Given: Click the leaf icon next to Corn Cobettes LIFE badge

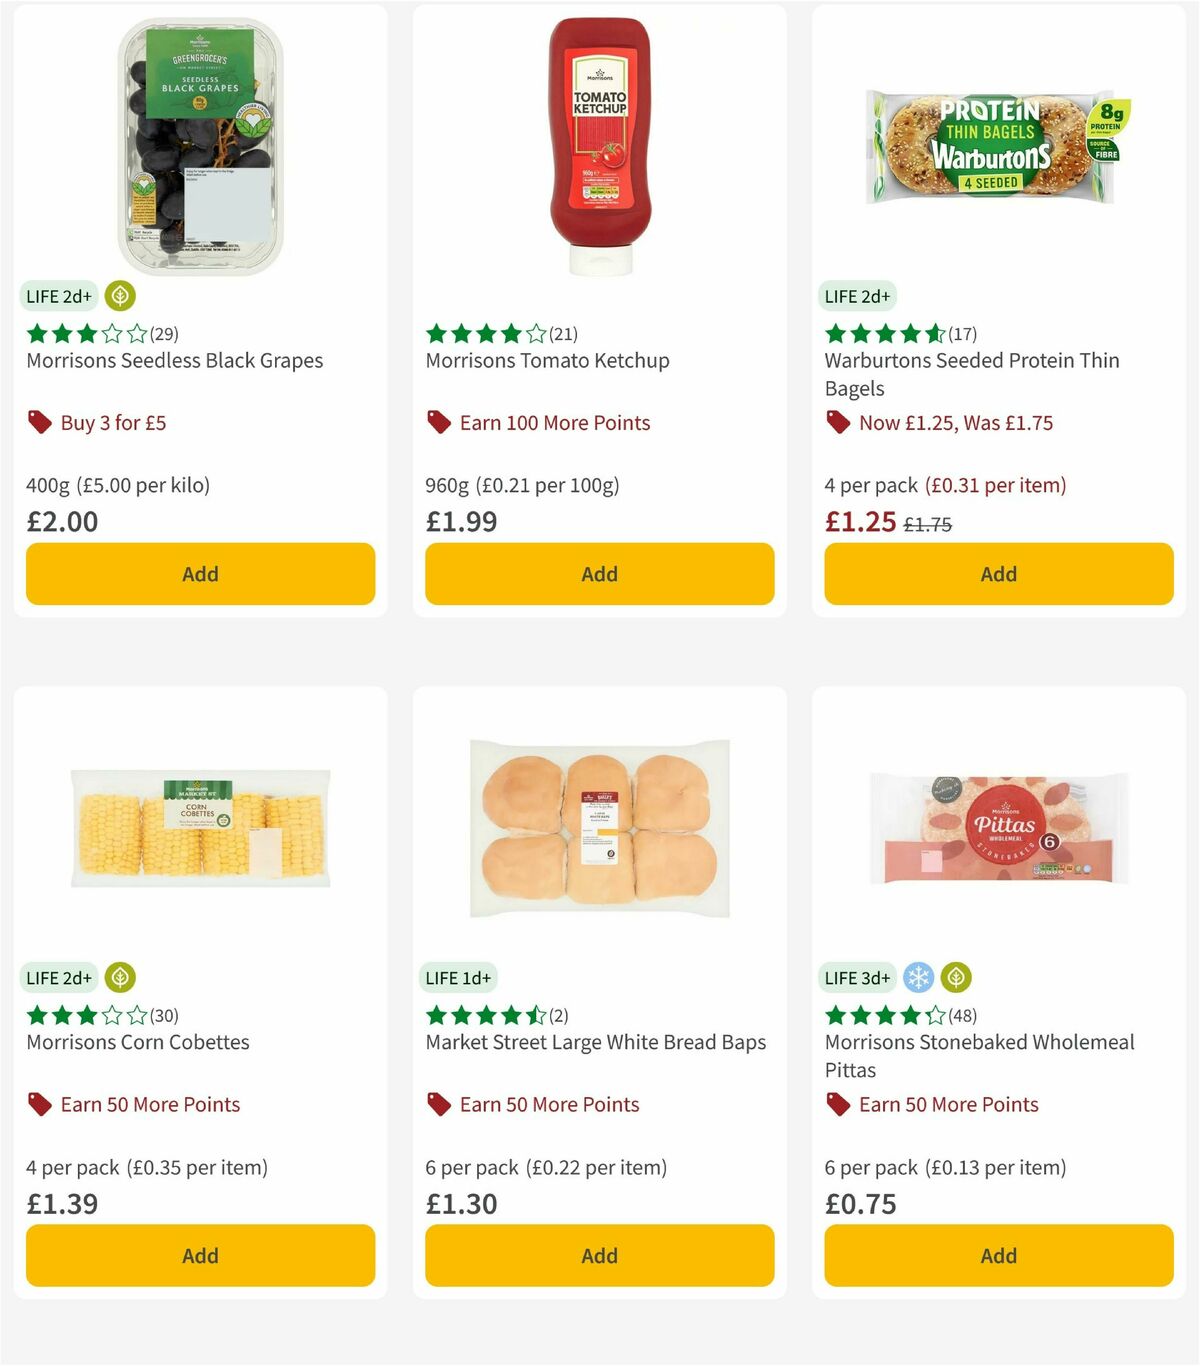Looking at the screenshot, I should tap(120, 977).
